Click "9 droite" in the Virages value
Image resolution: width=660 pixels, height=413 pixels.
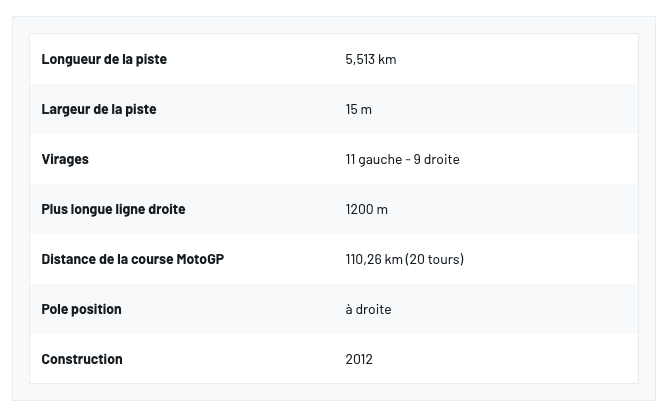(x=437, y=159)
